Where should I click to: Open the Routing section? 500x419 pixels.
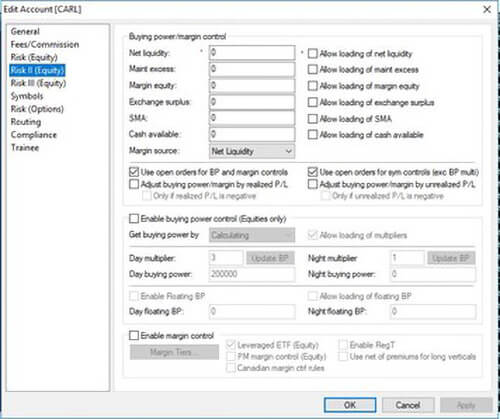pos(26,122)
